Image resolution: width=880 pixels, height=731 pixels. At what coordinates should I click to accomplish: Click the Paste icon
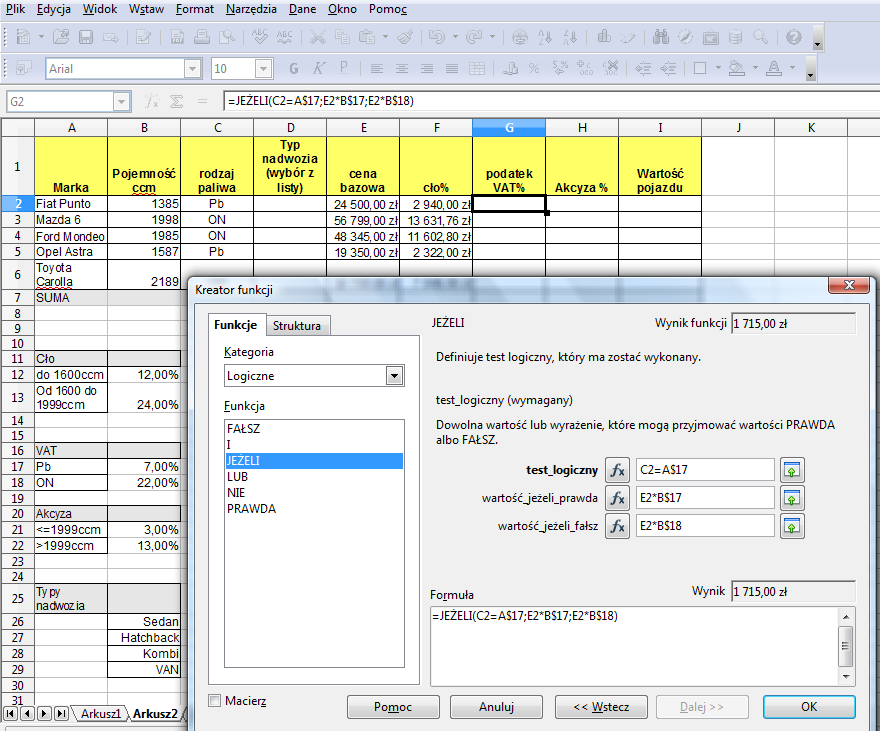pos(366,37)
